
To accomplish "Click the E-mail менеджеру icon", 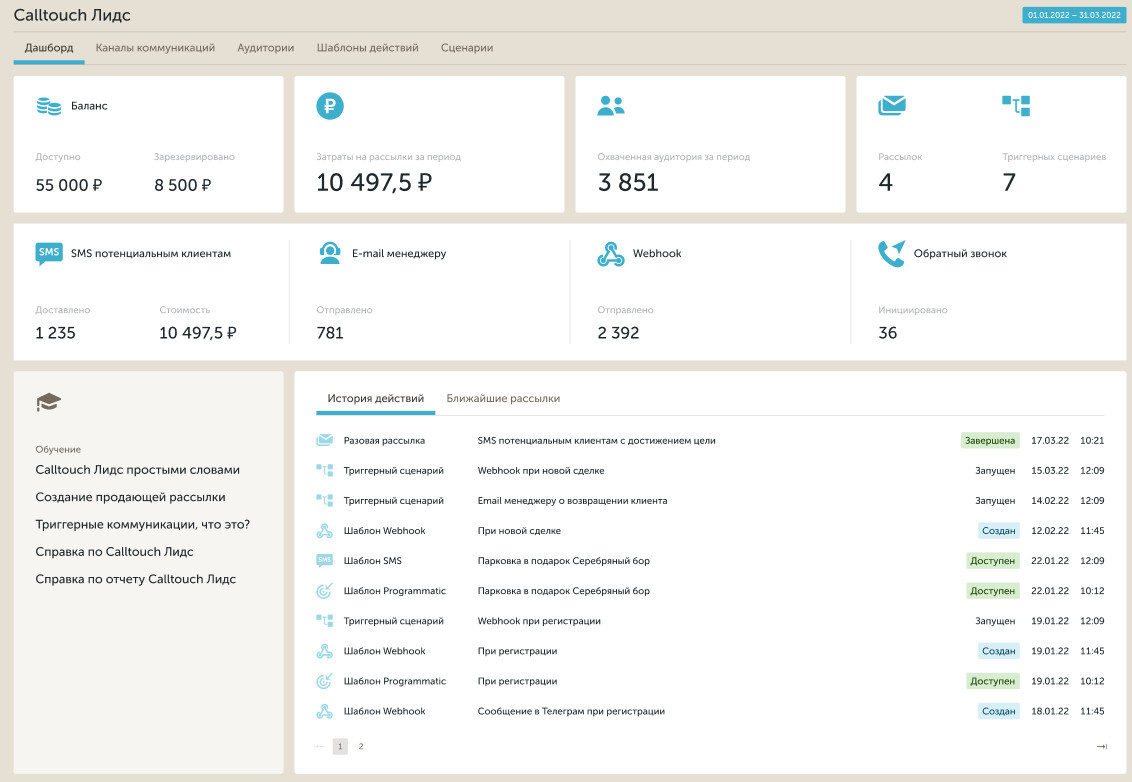I will tap(330, 254).
